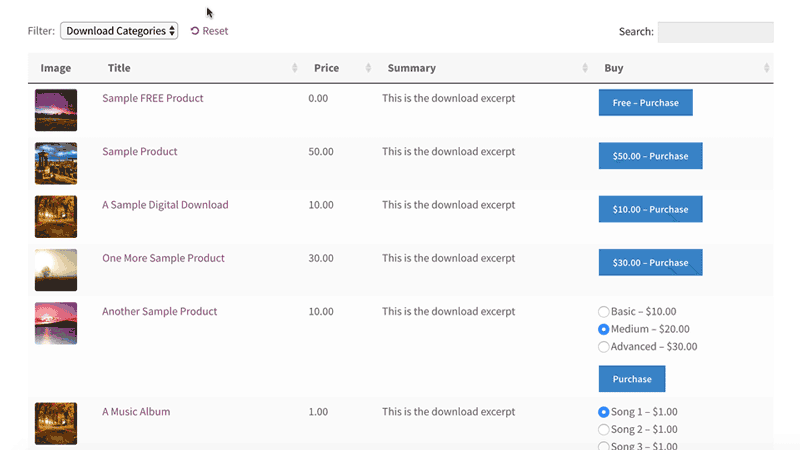Select Song 1 – $1.00 option

click(604, 412)
